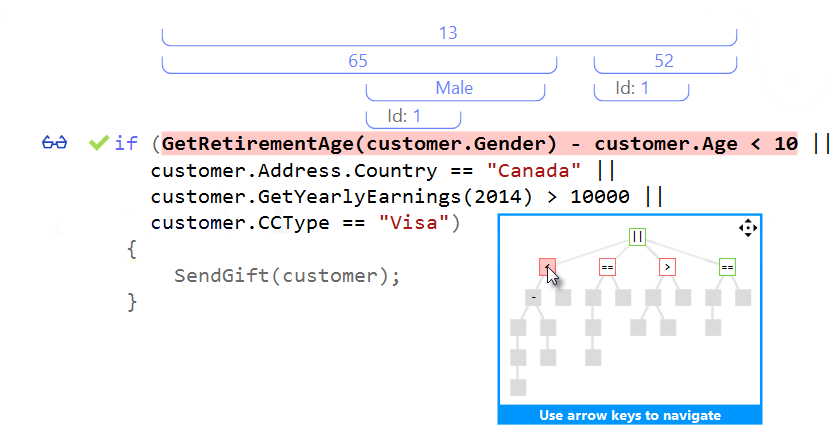Select the highlighted red < node in tree

[547, 267]
